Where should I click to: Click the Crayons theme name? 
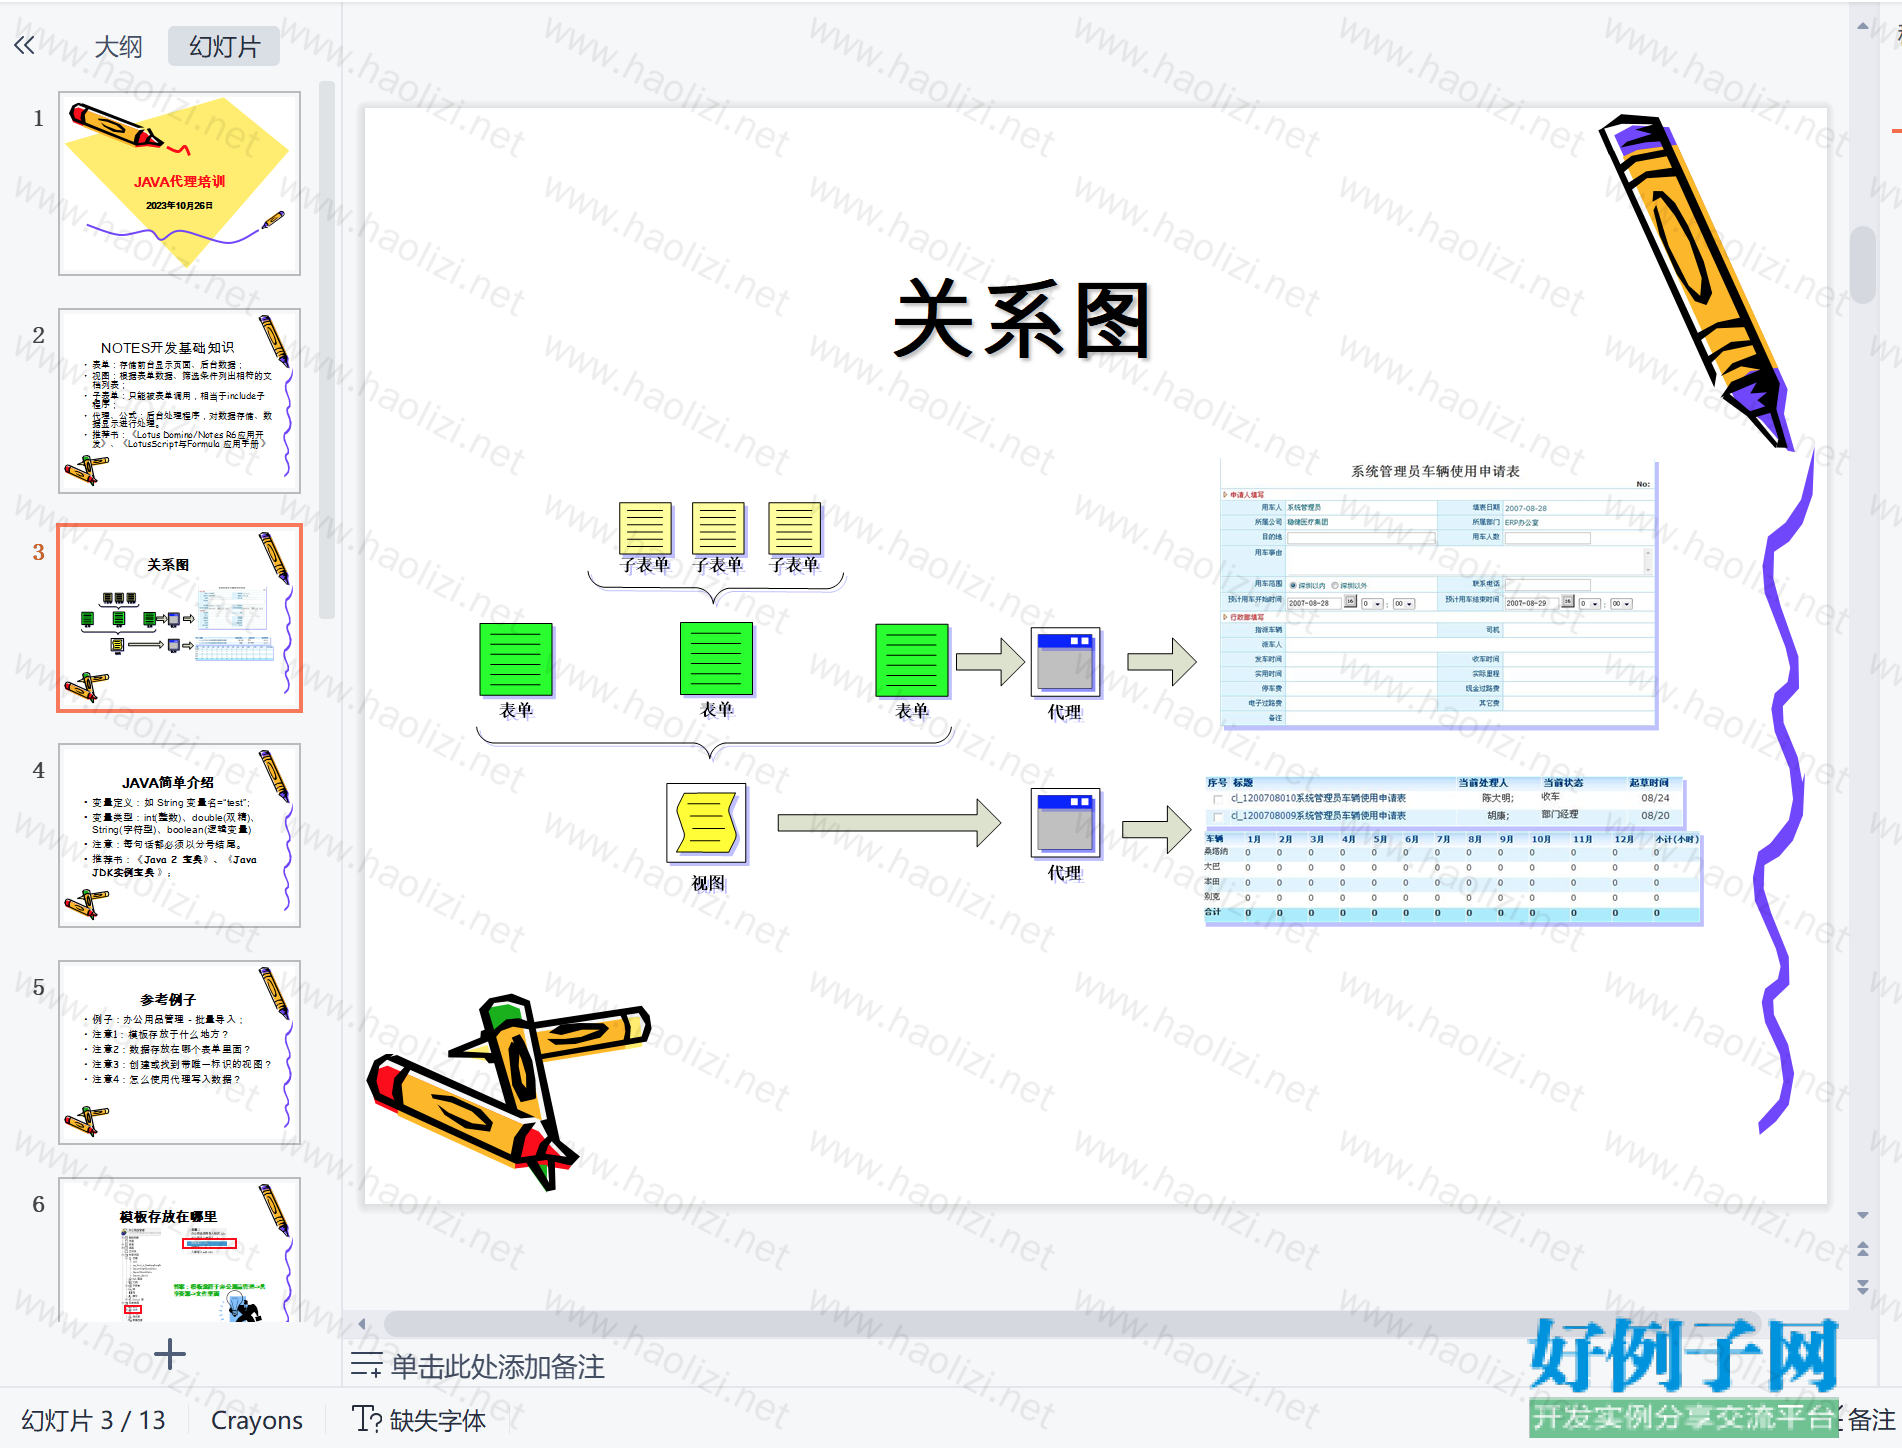click(257, 1420)
